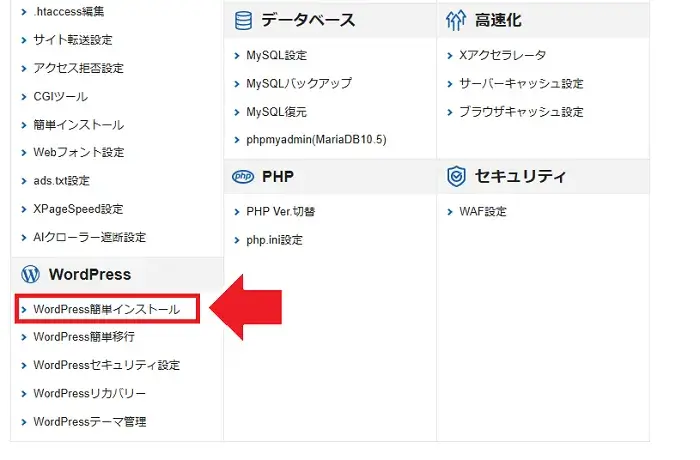This screenshot has height=460, width=700.
Task: Click WordPress簡単インストール link
Action: [107, 309]
